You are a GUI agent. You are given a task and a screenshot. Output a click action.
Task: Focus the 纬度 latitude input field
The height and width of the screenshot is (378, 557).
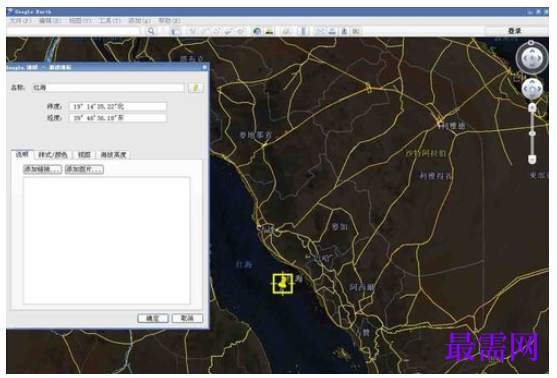coord(118,106)
